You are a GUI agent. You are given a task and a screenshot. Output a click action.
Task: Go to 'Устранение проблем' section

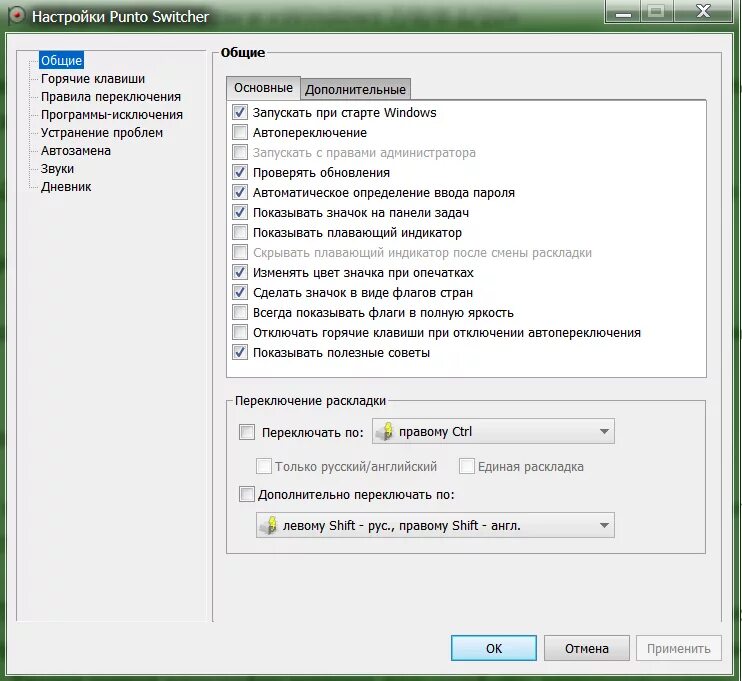pyautogui.click(x=102, y=133)
